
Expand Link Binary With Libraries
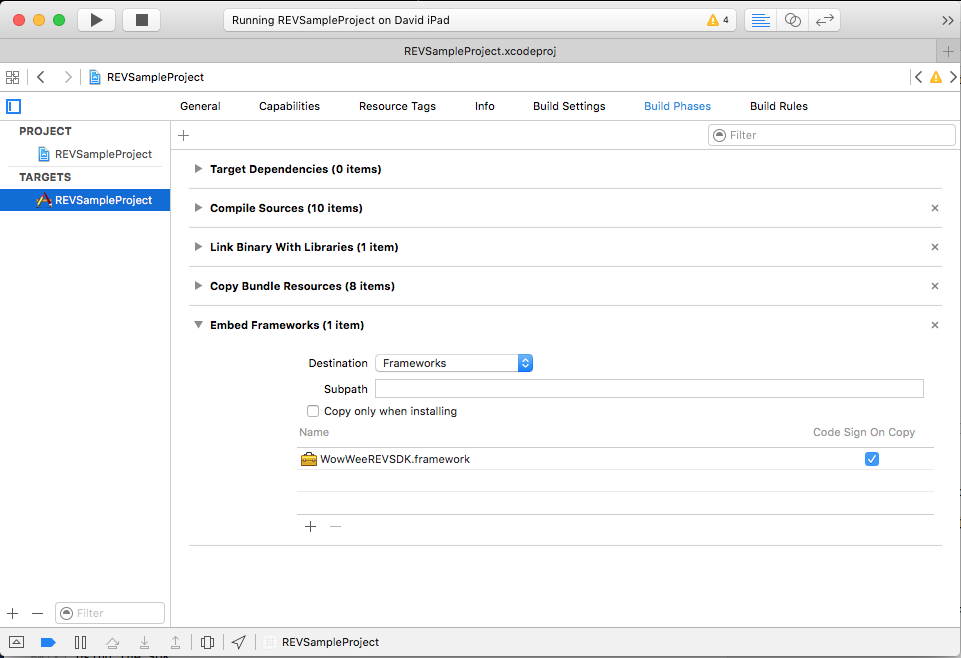coord(198,247)
